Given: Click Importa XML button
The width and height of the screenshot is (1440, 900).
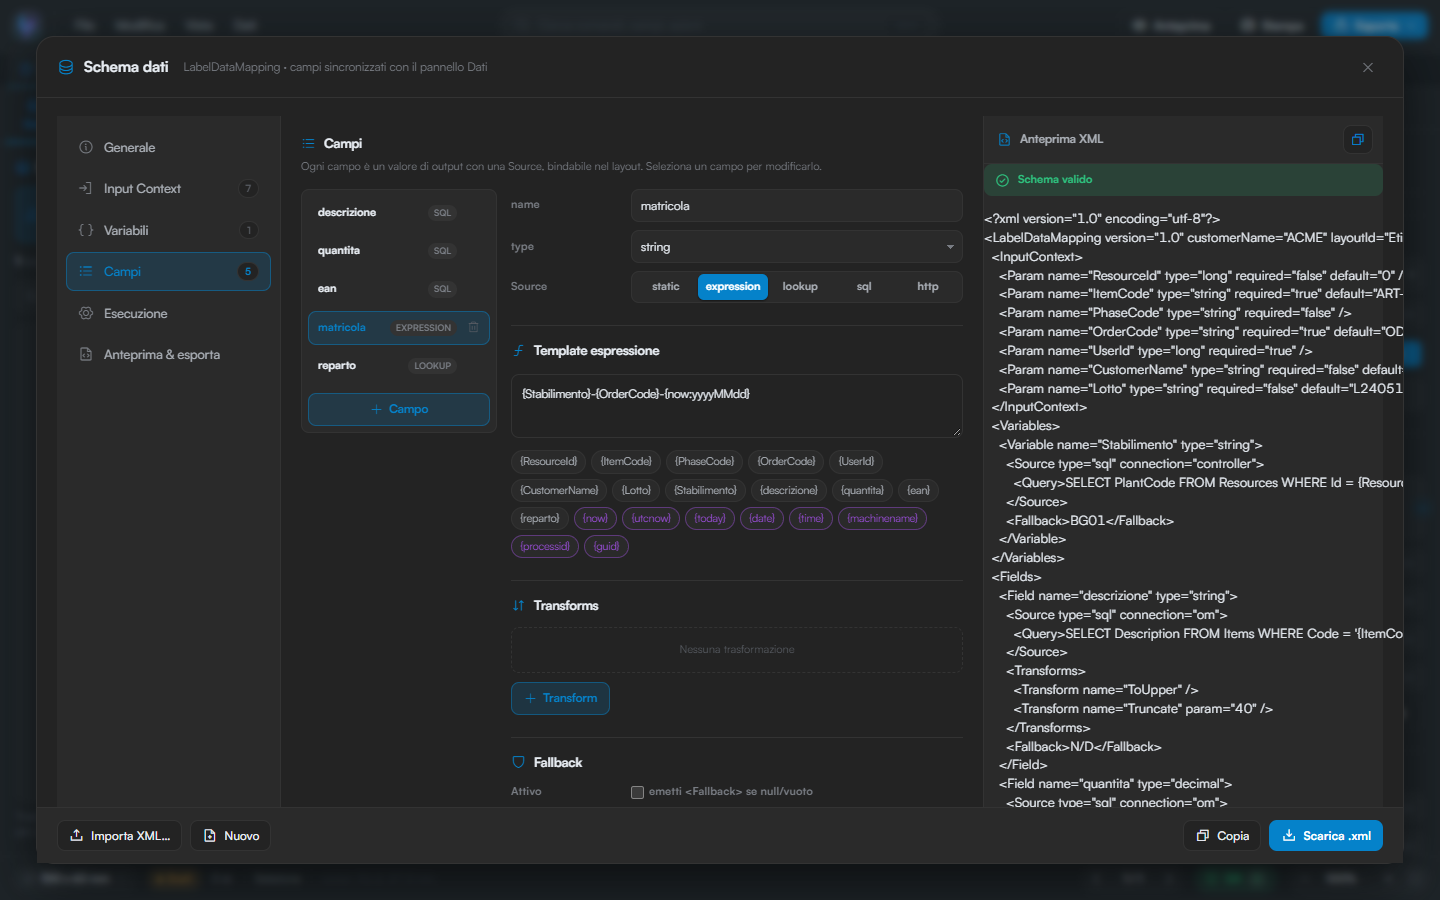Looking at the screenshot, I should (120, 836).
